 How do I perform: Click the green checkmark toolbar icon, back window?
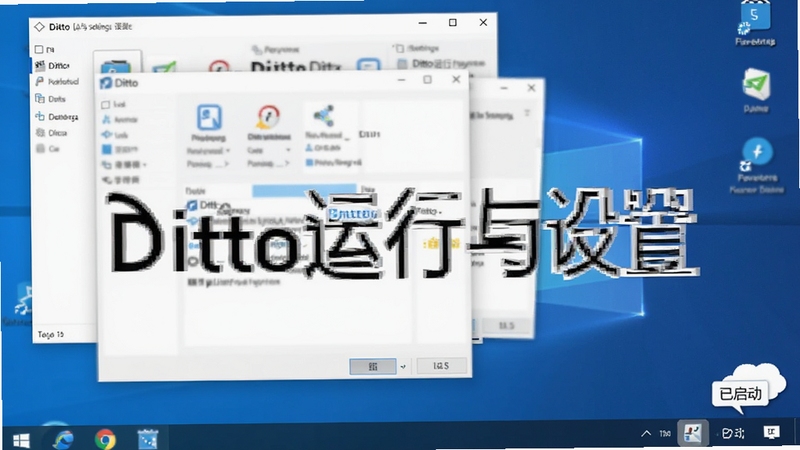tap(164, 66)
